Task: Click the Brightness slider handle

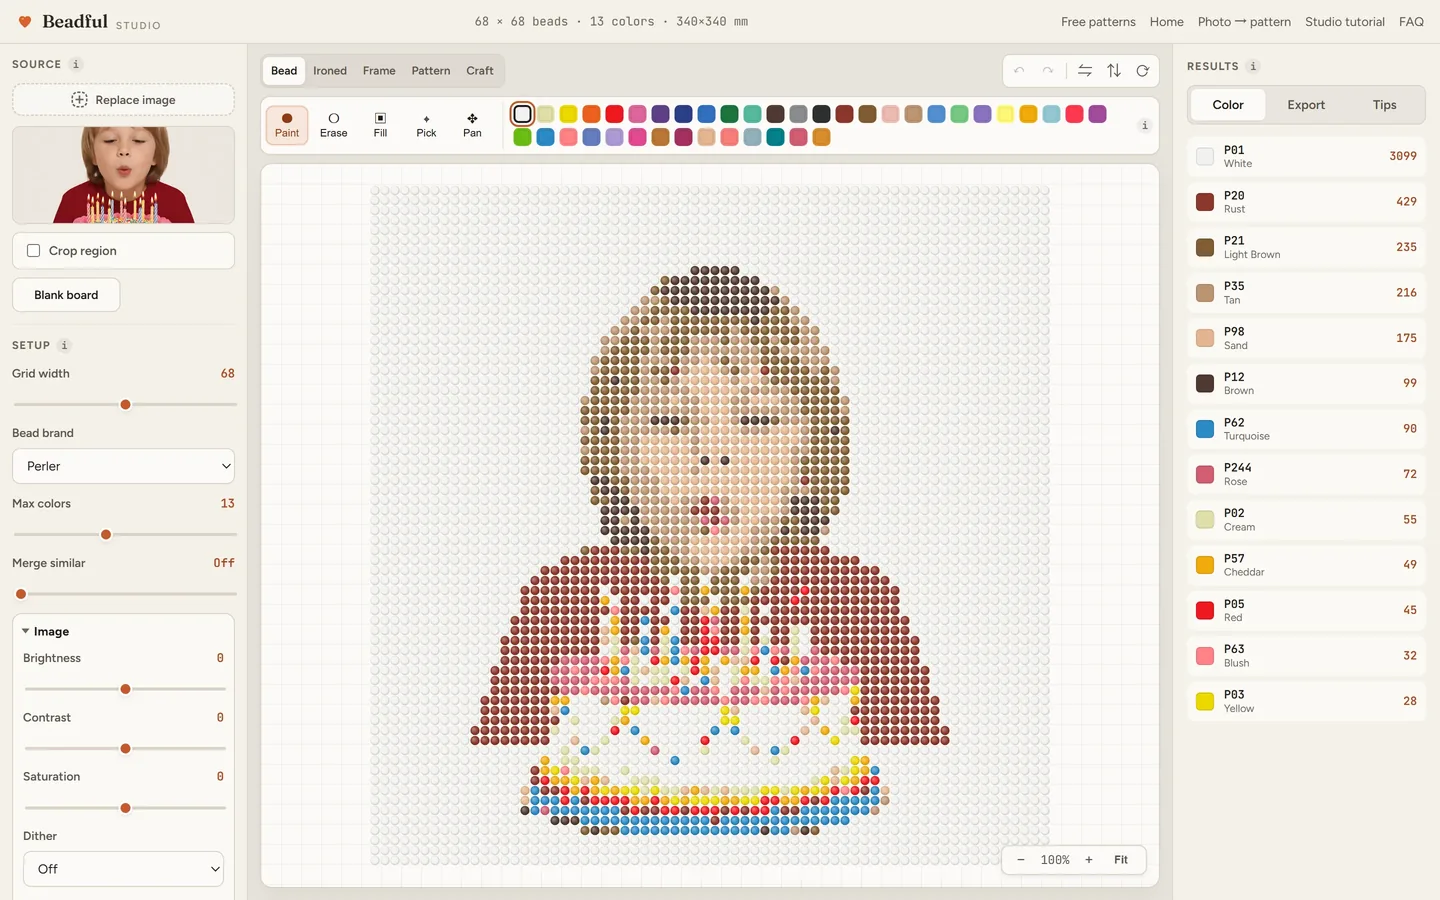Action: pos(126,689)
